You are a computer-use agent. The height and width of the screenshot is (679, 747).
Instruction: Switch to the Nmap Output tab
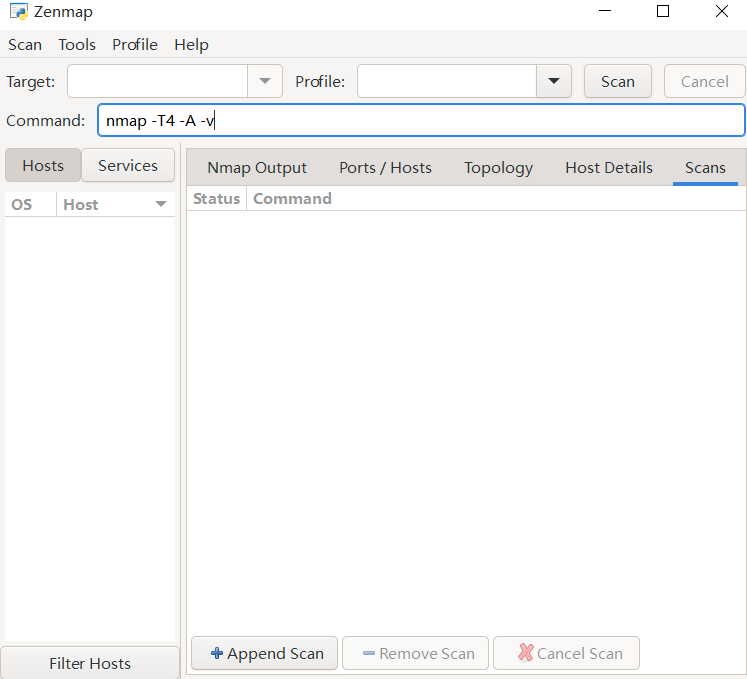257,168
